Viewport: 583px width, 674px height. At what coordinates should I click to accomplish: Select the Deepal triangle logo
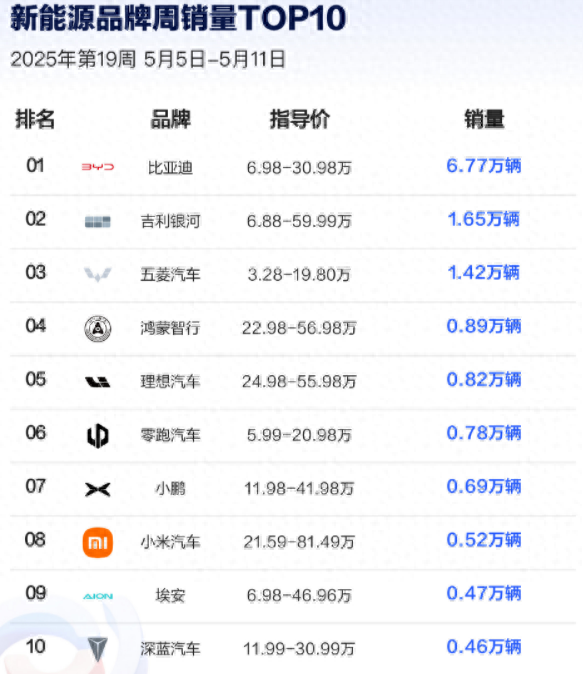click(x=98, y=649)
